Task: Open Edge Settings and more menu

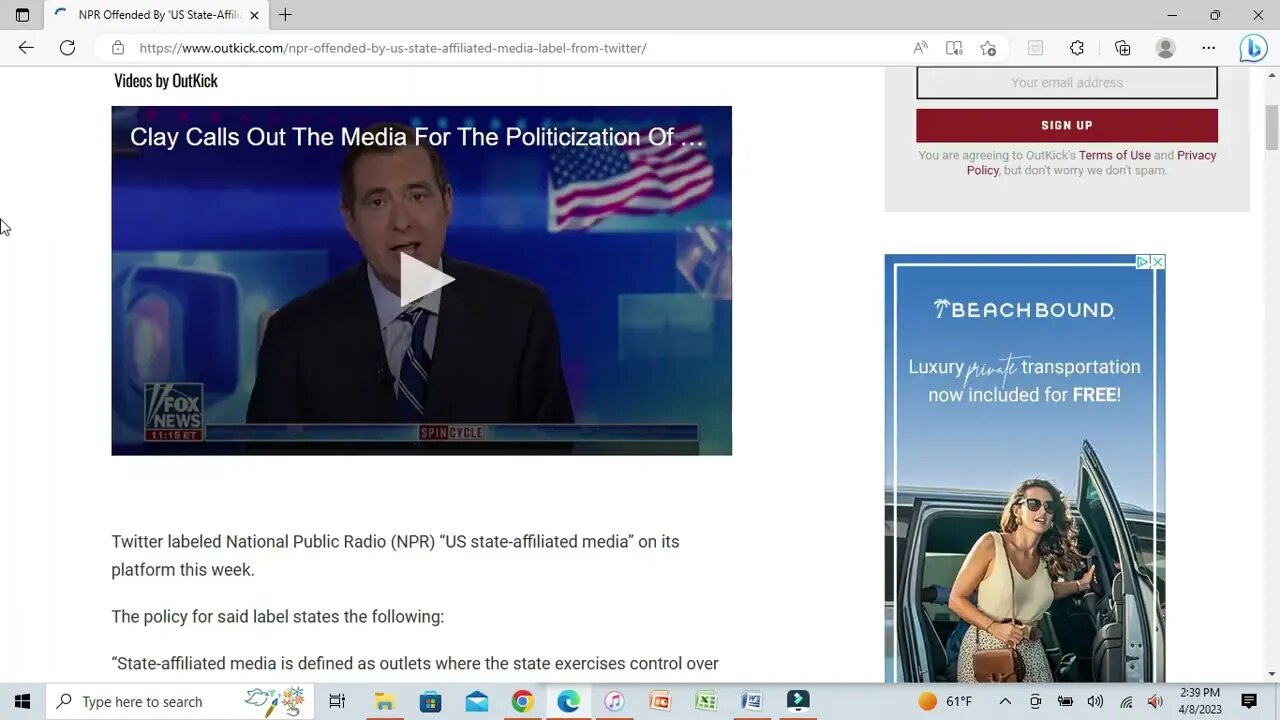Action: pos(1209,48)
